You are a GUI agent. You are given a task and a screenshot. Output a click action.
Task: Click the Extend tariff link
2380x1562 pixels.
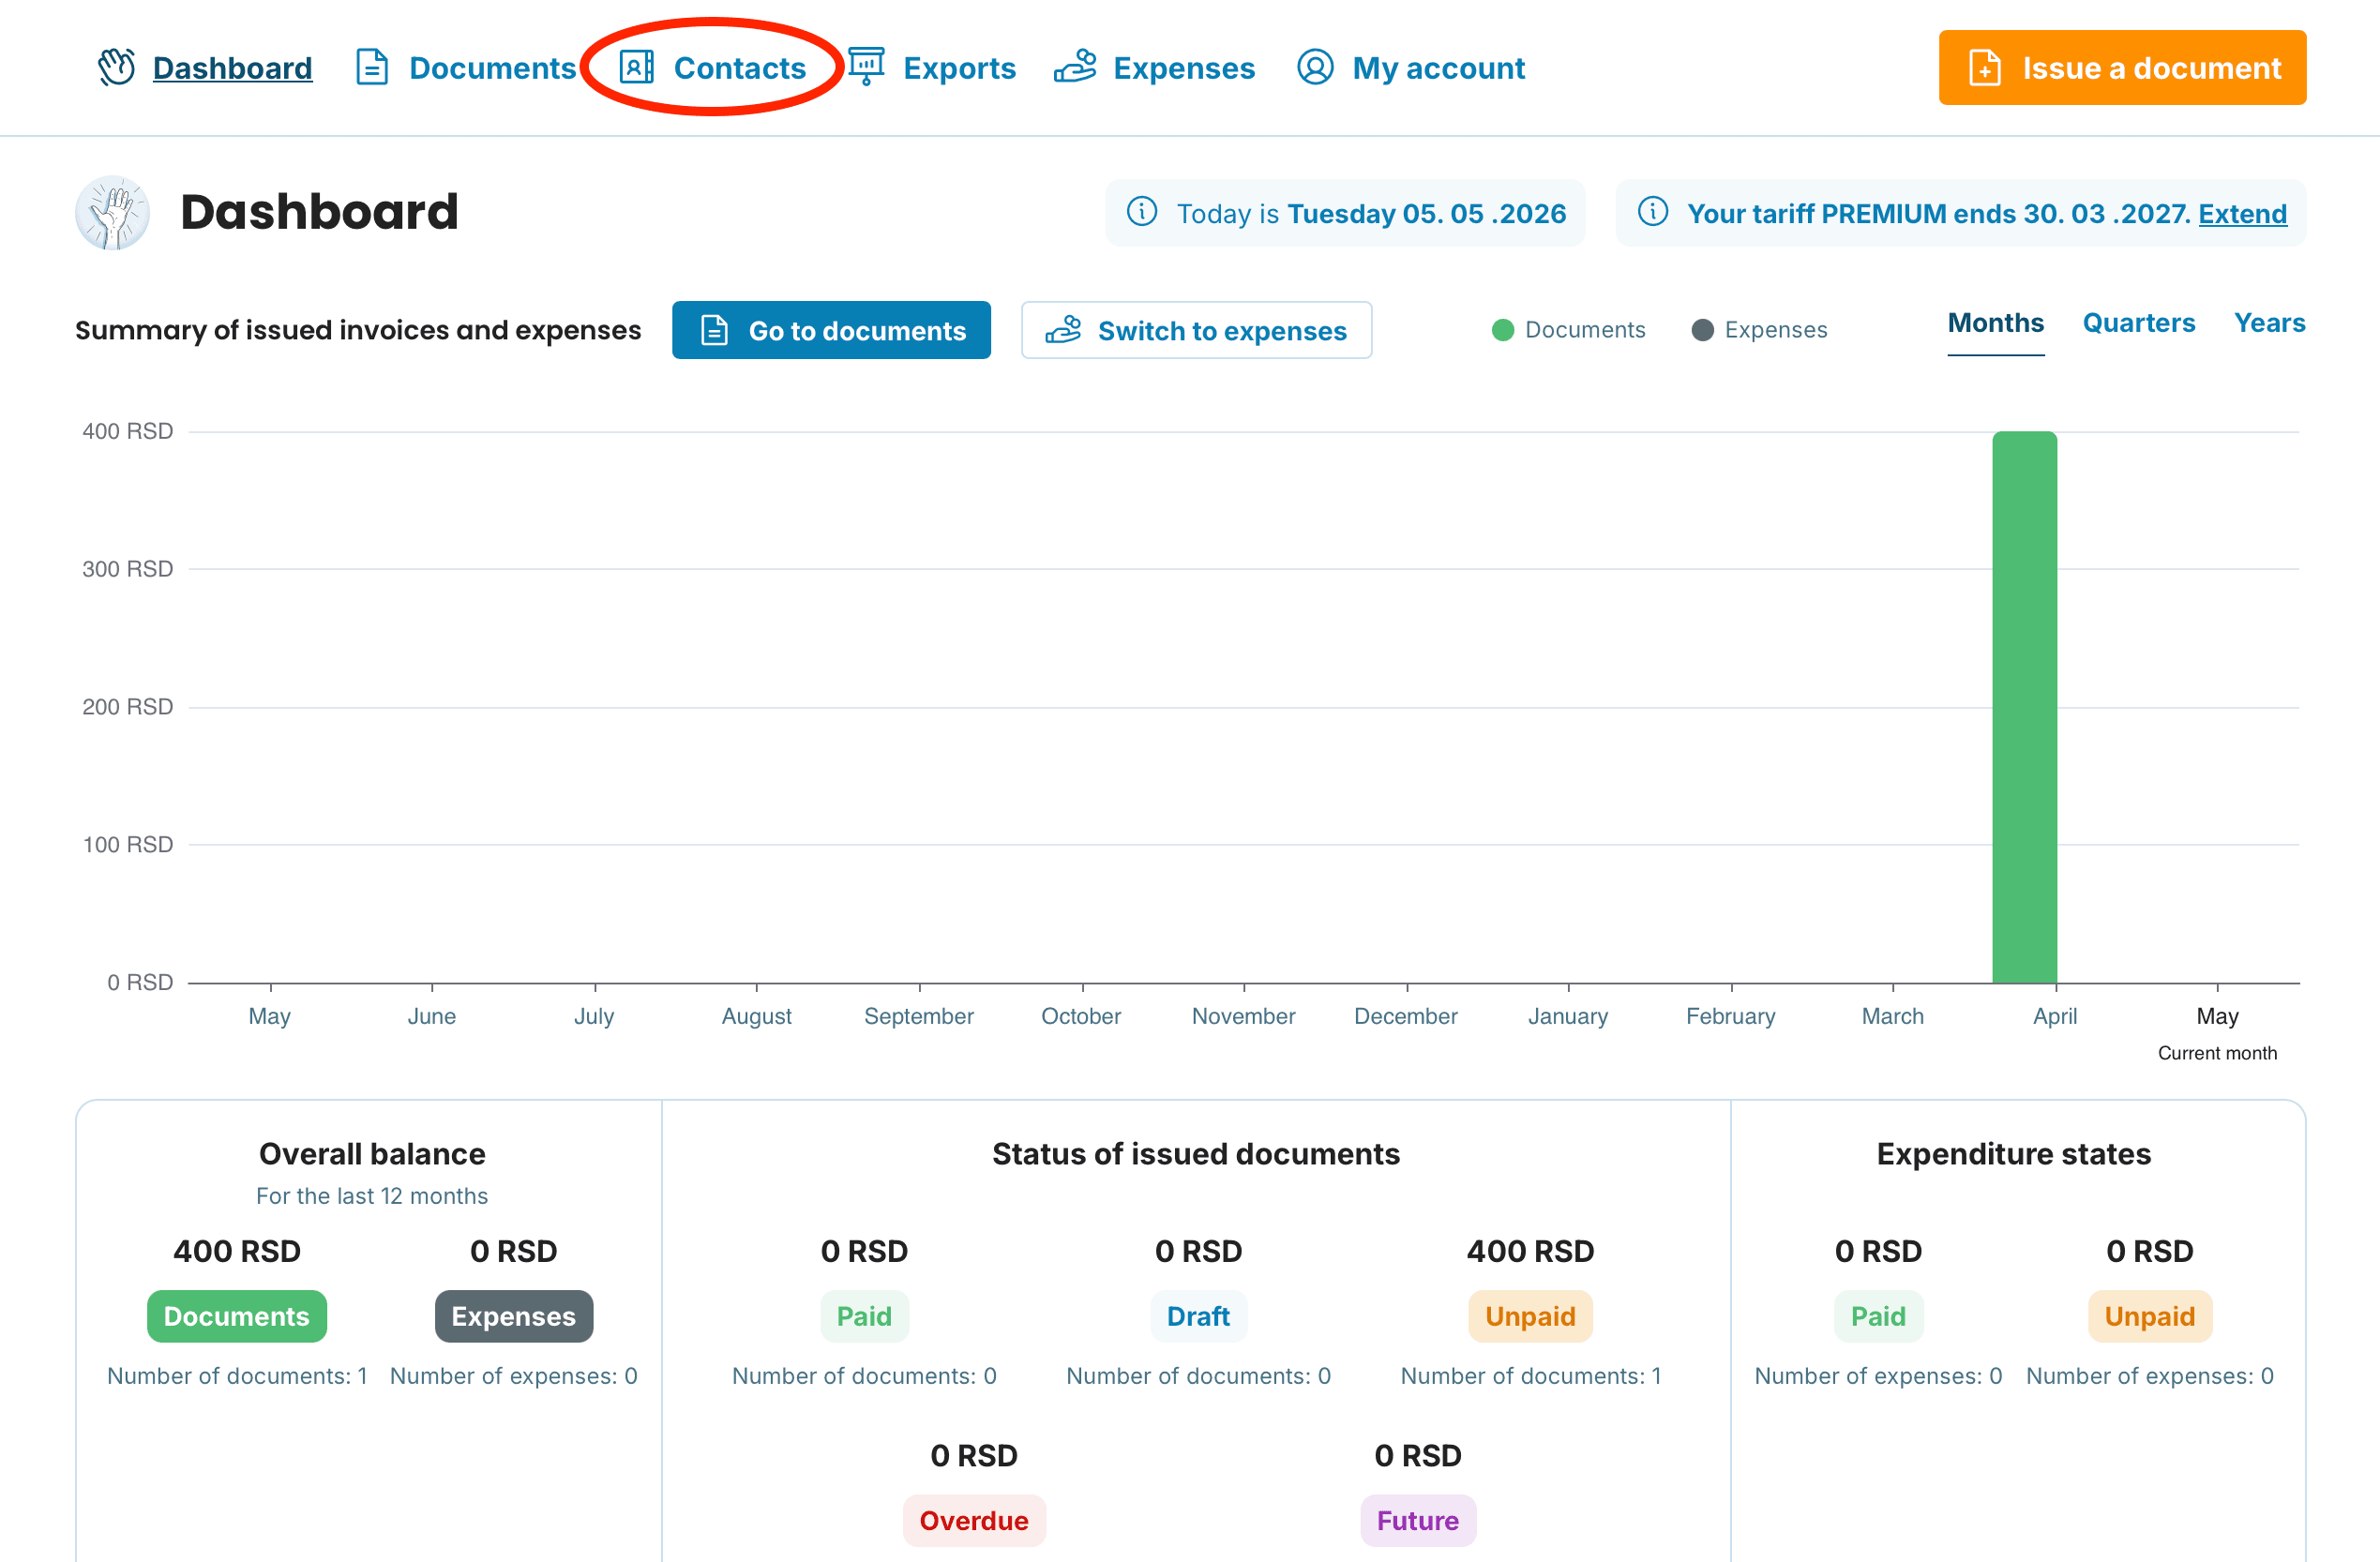[2242, 213]
